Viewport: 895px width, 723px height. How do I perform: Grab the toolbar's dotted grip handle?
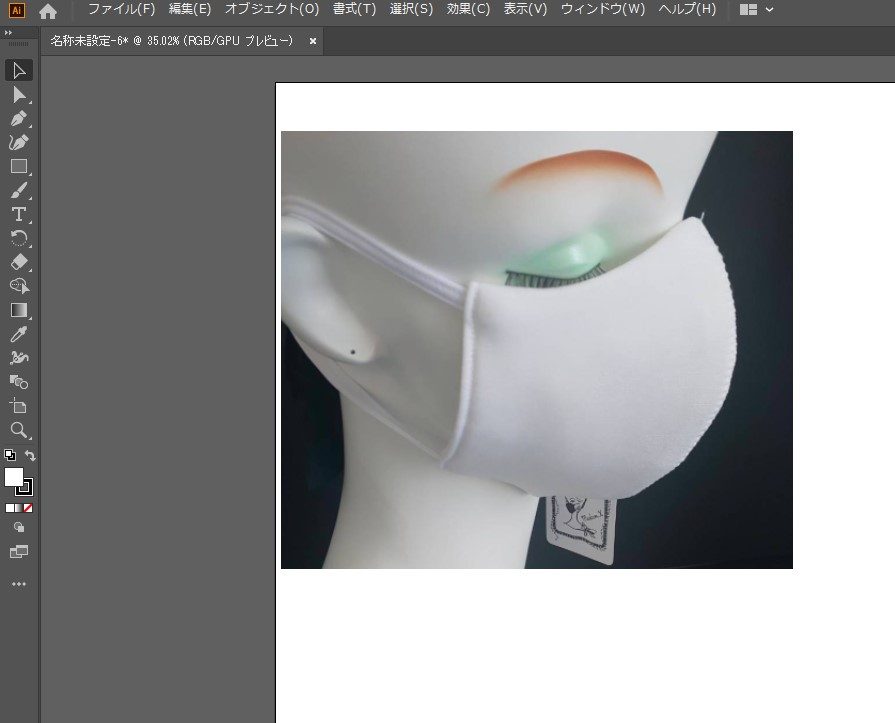tap(18, 44)
